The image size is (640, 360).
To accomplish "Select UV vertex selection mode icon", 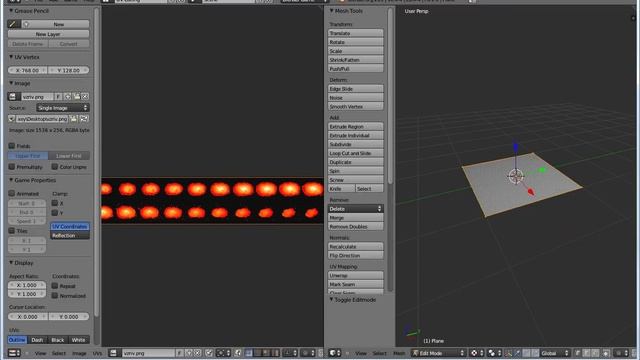I will click(248, 353).
